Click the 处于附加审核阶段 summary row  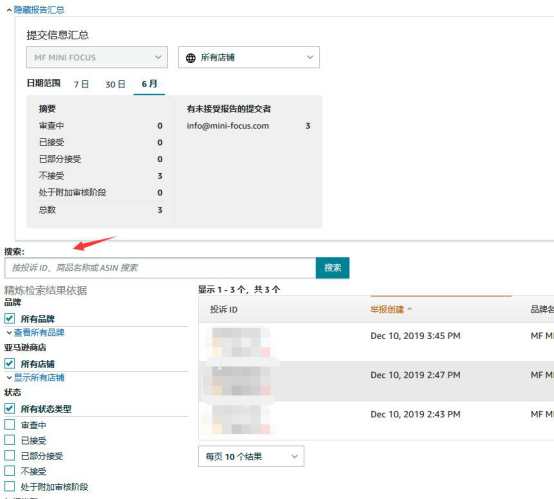point(101,193)
